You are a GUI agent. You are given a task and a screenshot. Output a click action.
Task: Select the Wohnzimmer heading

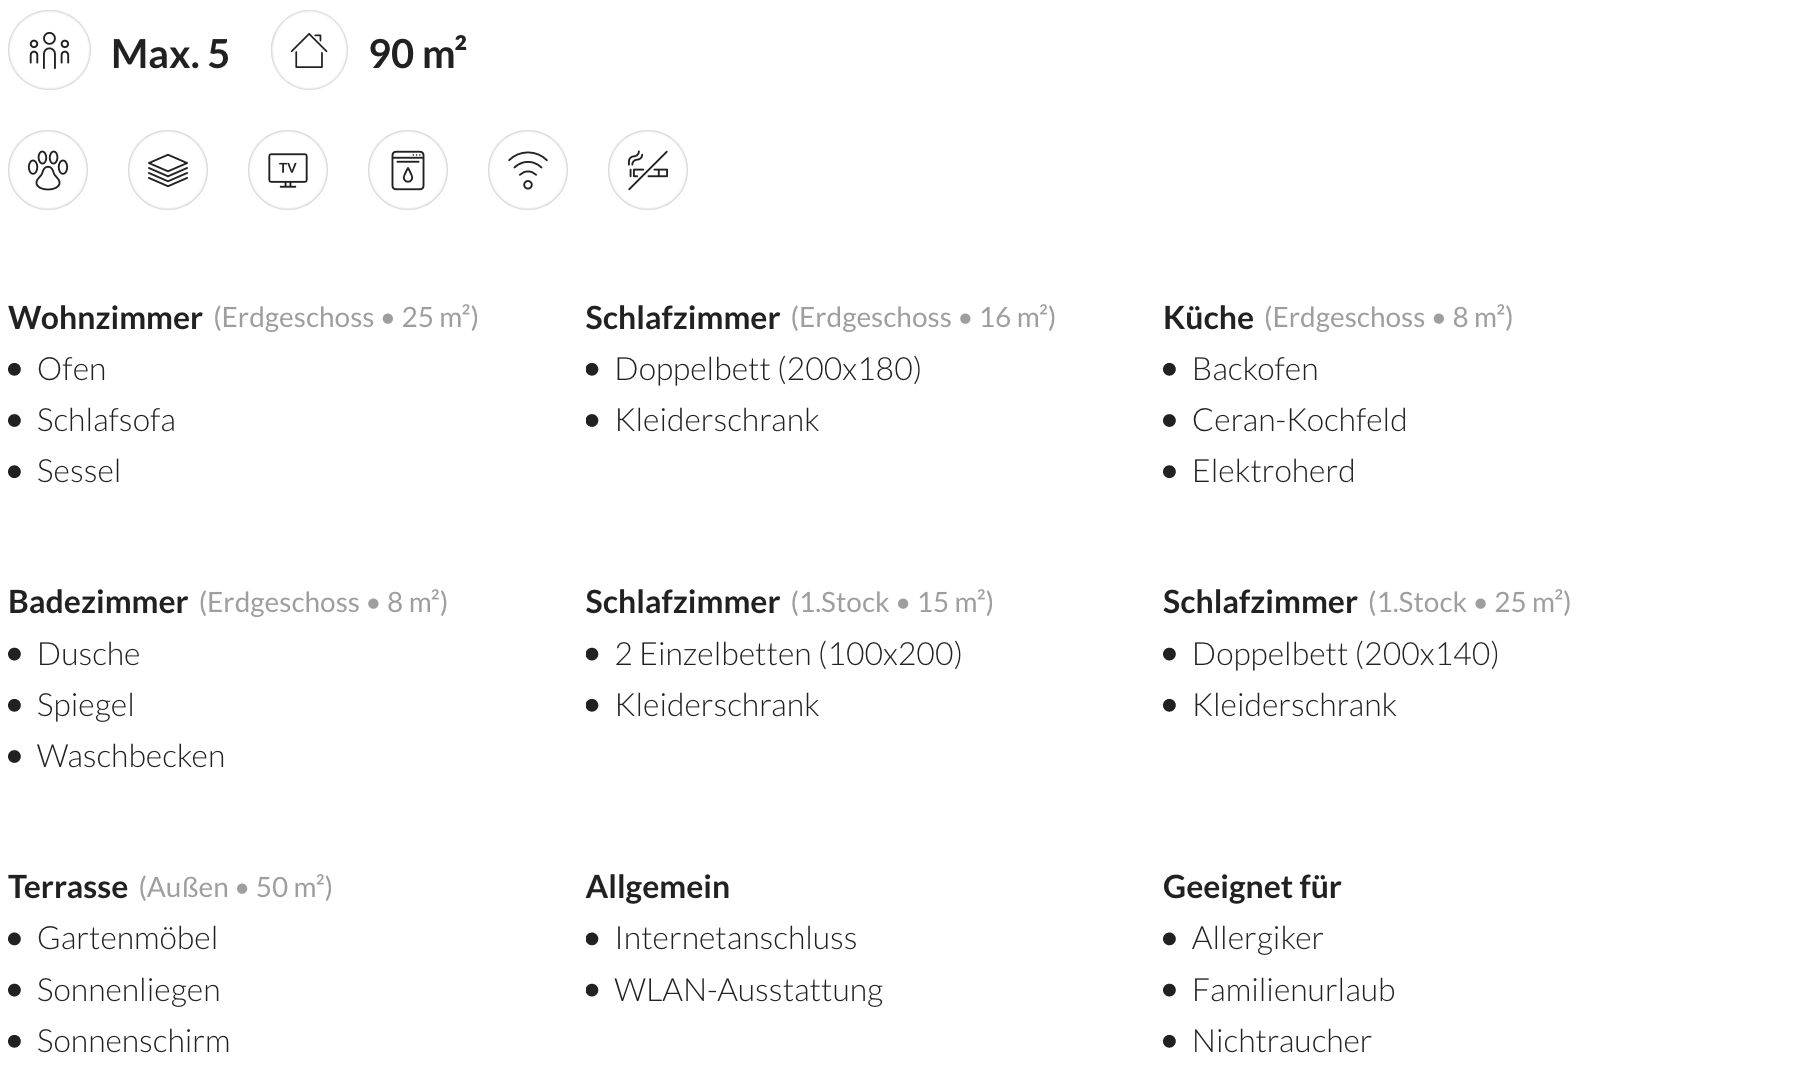tap(105, 318)
